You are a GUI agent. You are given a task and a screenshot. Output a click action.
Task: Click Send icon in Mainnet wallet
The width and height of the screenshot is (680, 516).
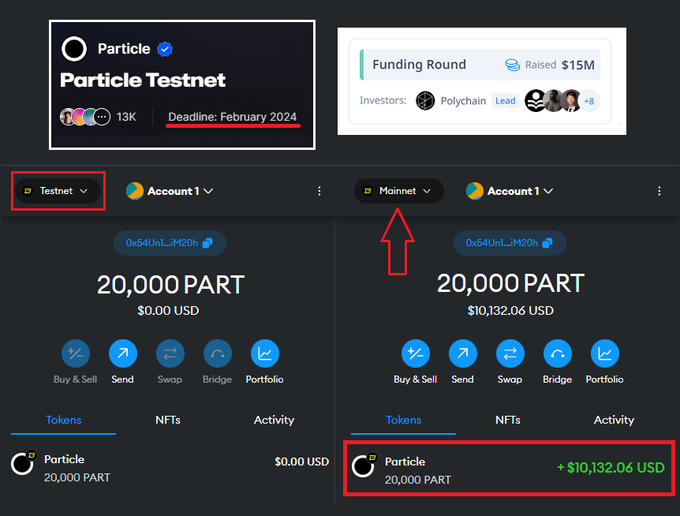click(x=463, y=353)
